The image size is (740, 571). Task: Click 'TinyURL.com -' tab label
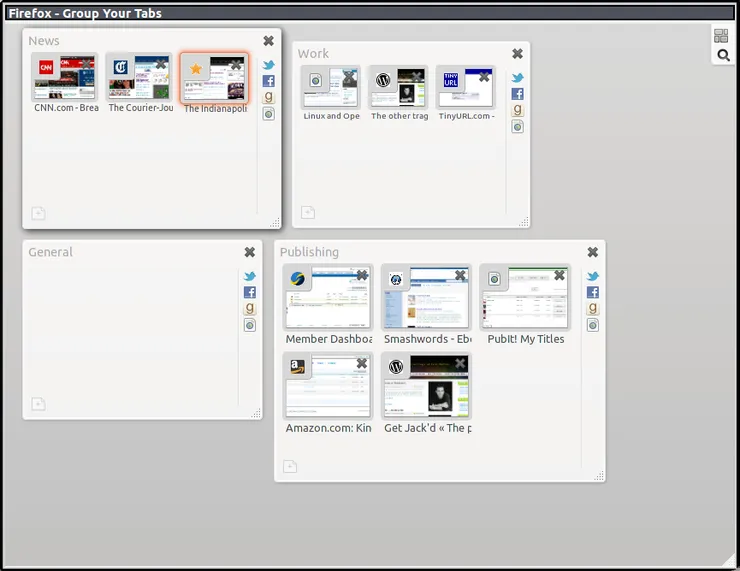[467, 116]
